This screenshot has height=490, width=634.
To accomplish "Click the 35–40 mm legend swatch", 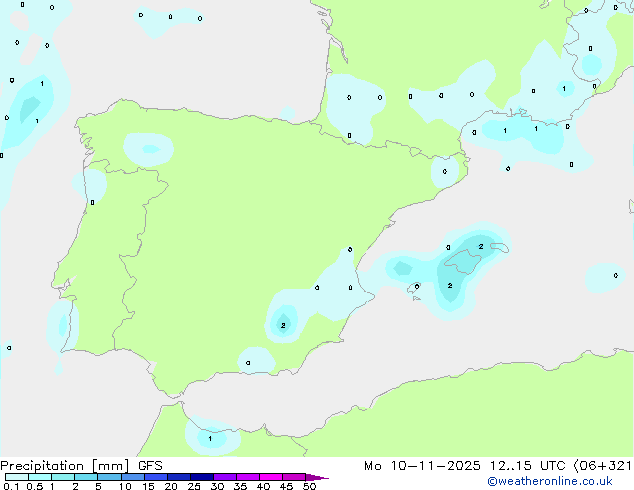I will [x=248, y=477].
